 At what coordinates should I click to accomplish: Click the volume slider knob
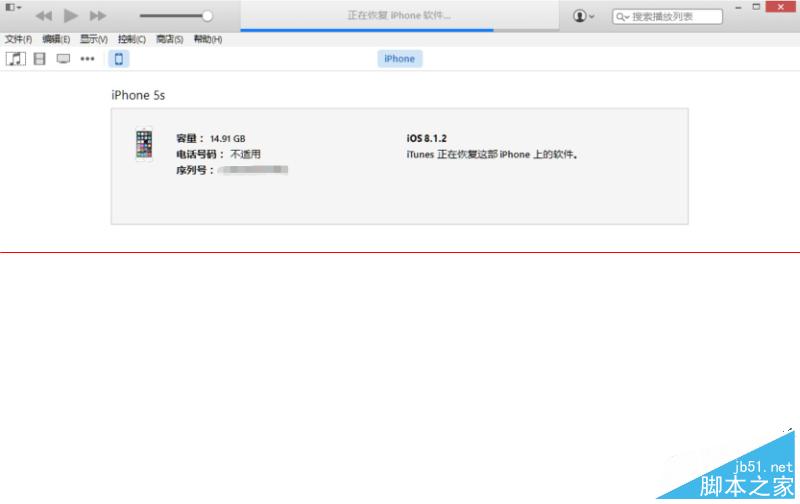pyautogui.click(x=207, y=16)
